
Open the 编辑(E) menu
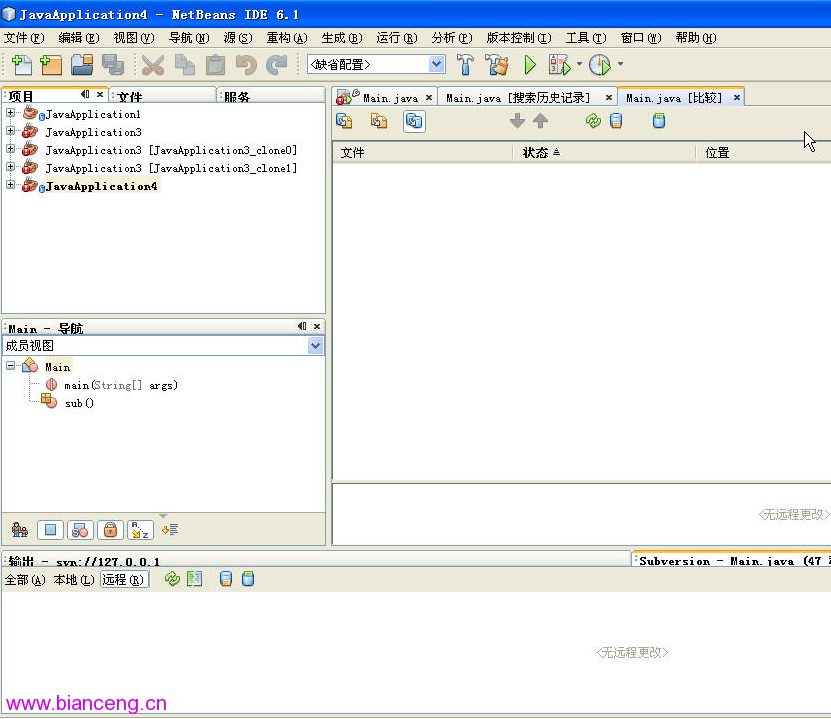coord(79,38)
